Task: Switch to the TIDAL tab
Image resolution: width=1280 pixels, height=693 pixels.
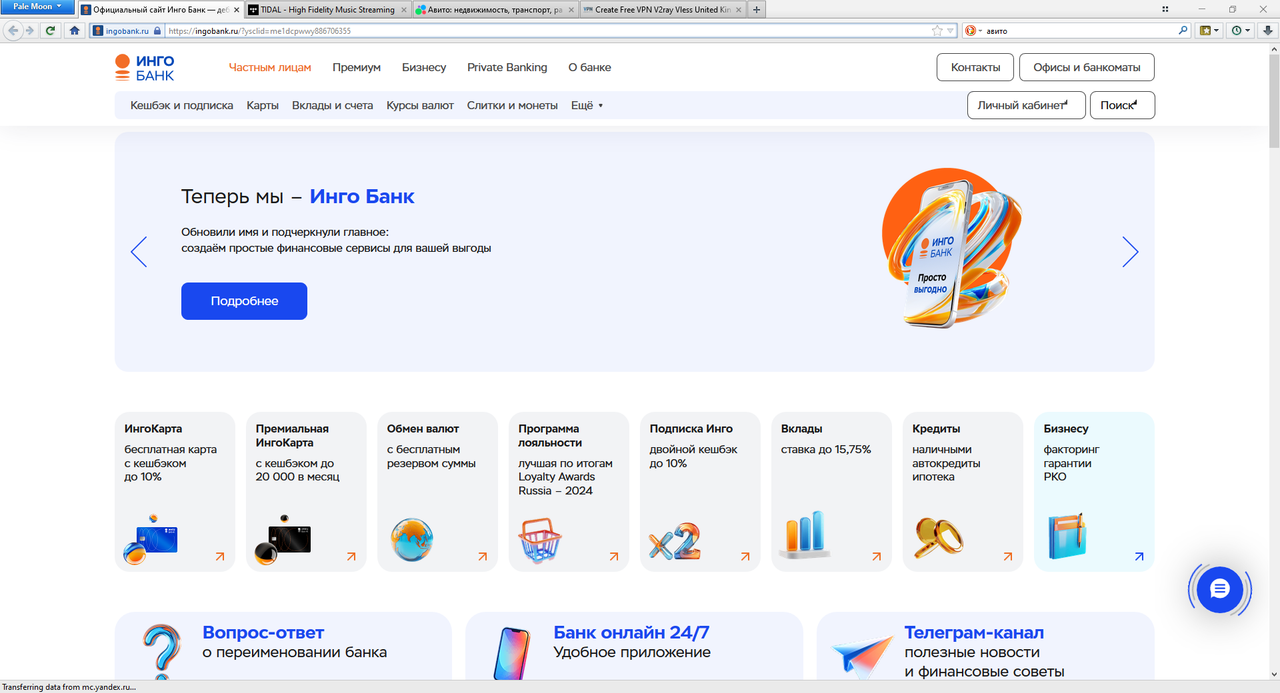Action: 326,9
